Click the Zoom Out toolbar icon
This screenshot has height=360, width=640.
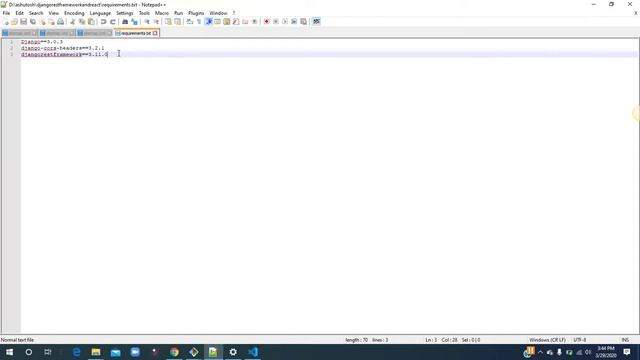(156, 22)
